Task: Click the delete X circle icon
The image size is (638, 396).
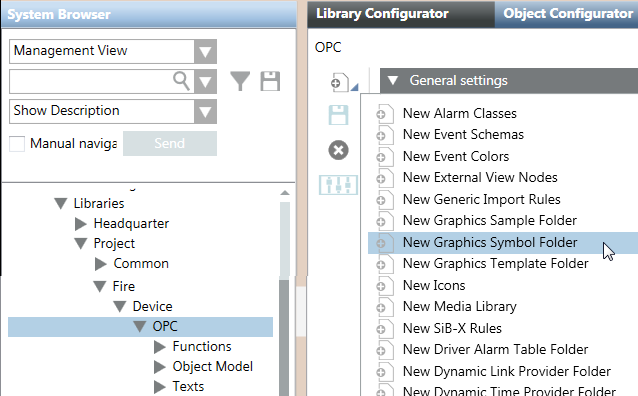Action: pyautogui.click(x=339, y=150)
